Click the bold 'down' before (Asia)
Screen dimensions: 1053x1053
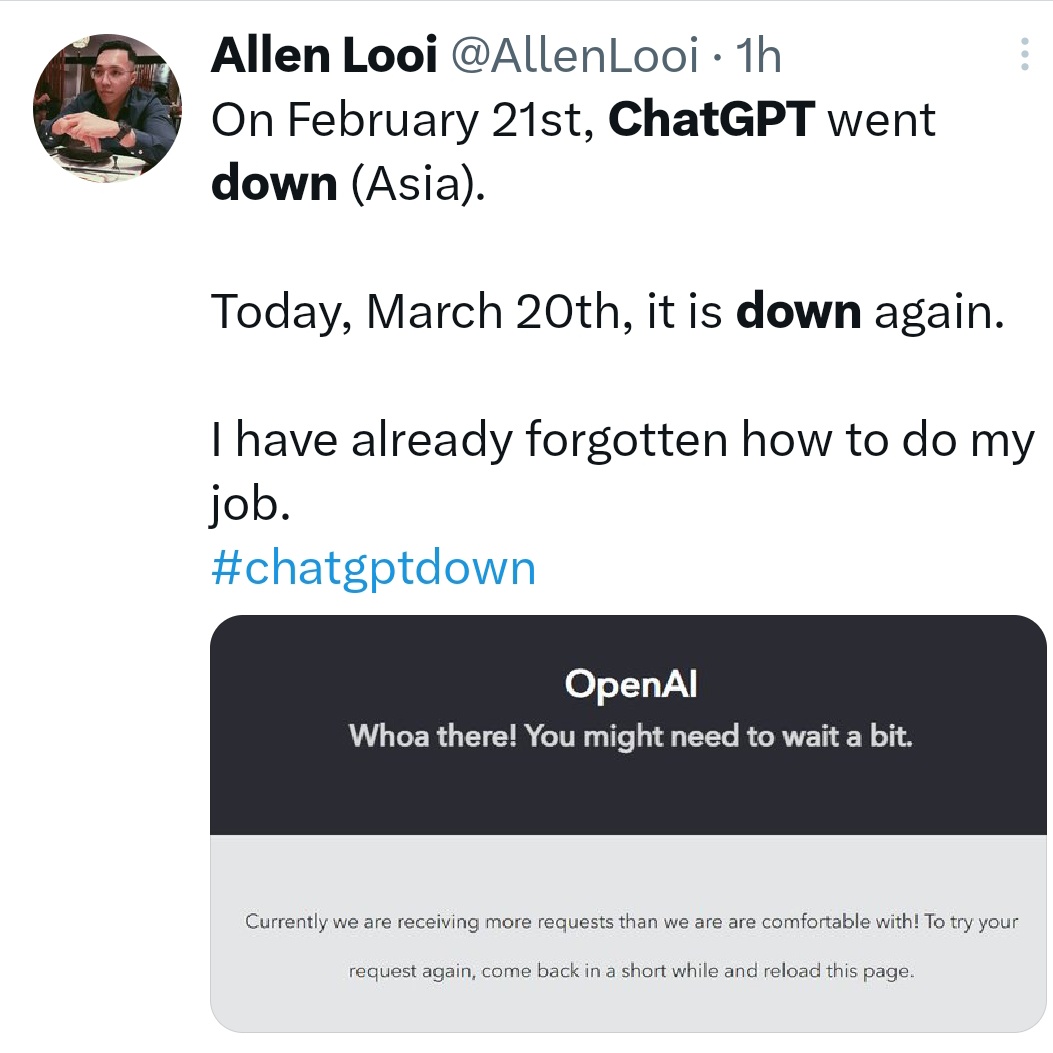coord(273,184)
